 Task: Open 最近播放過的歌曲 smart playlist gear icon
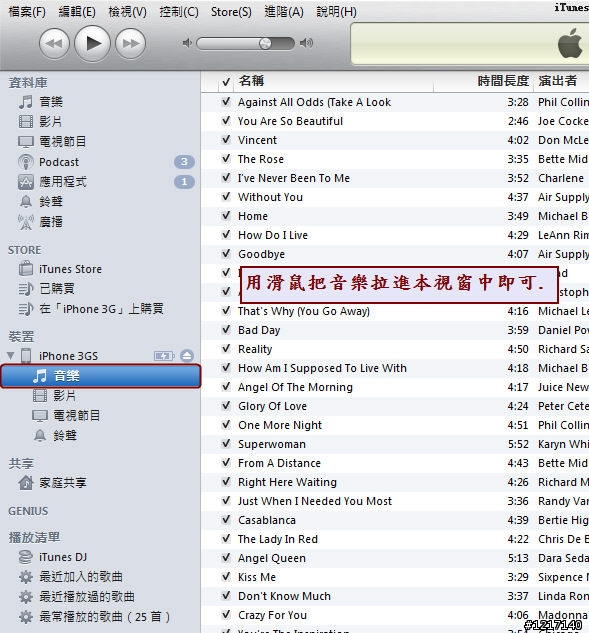point(26,597)
